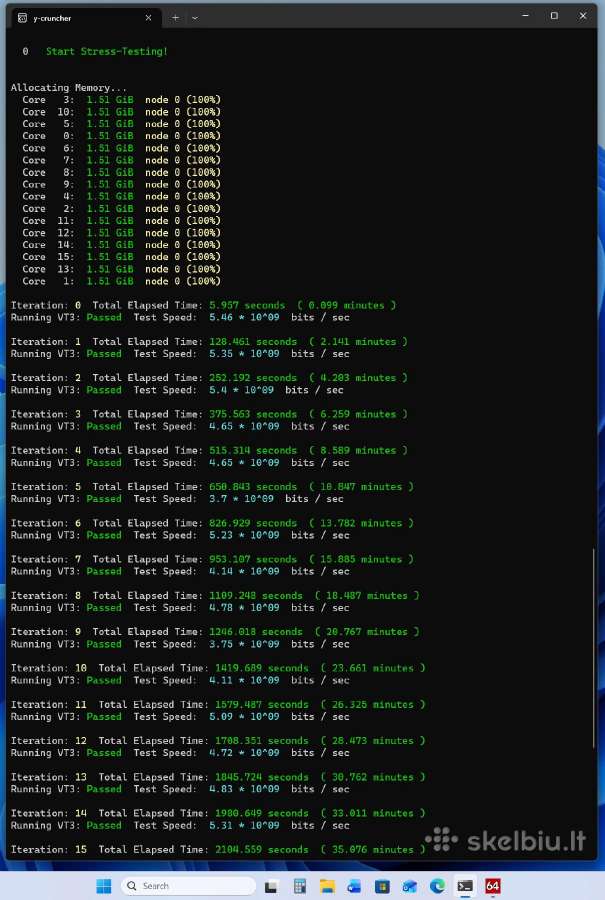The width and height of the screenshot is (605, 900).
Task: Click the "Core 1:" memory row
Action: 121,281
